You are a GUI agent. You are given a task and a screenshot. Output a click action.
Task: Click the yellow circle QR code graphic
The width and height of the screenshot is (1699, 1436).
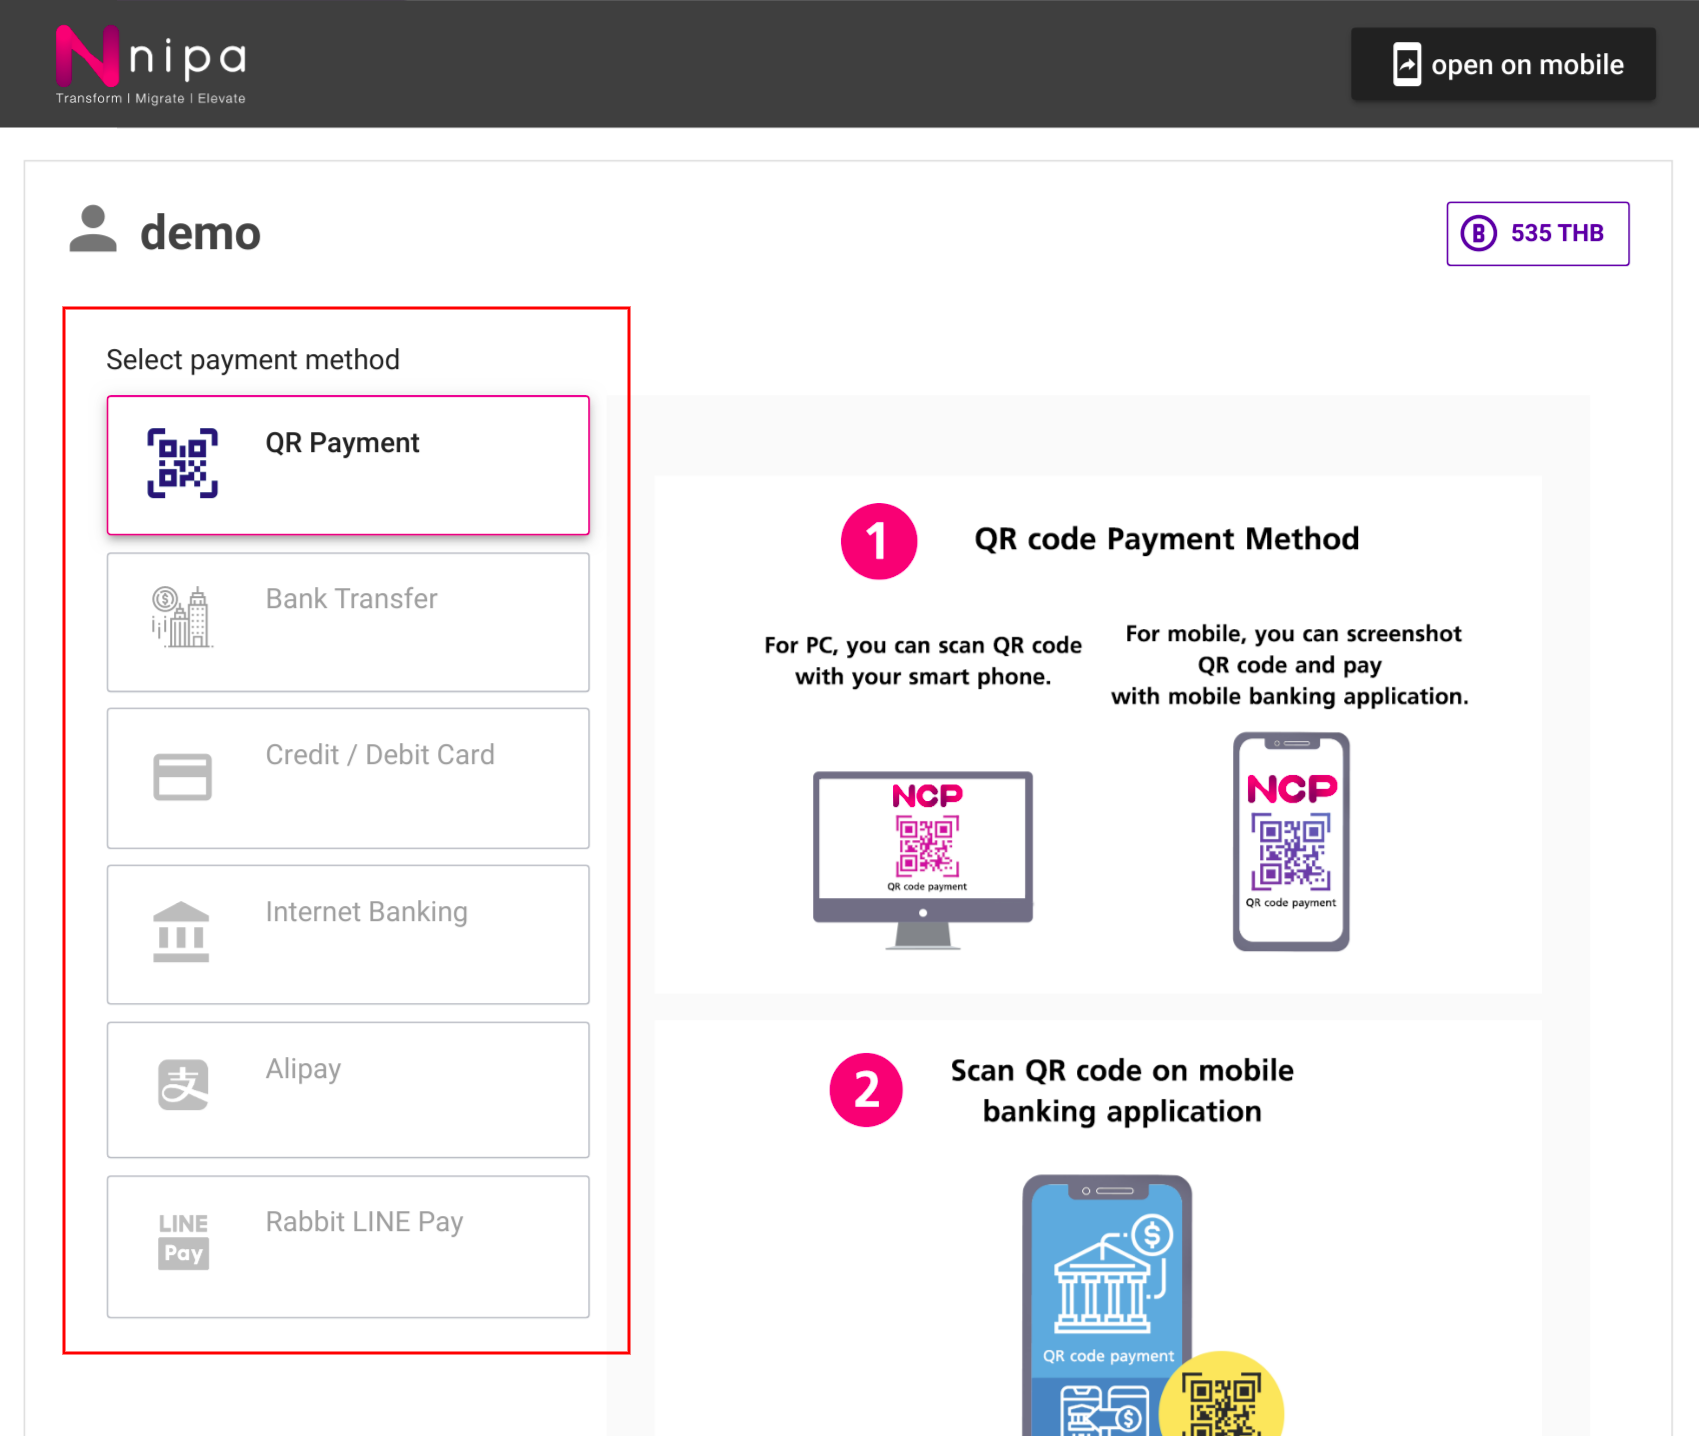pos(1221,1395)
